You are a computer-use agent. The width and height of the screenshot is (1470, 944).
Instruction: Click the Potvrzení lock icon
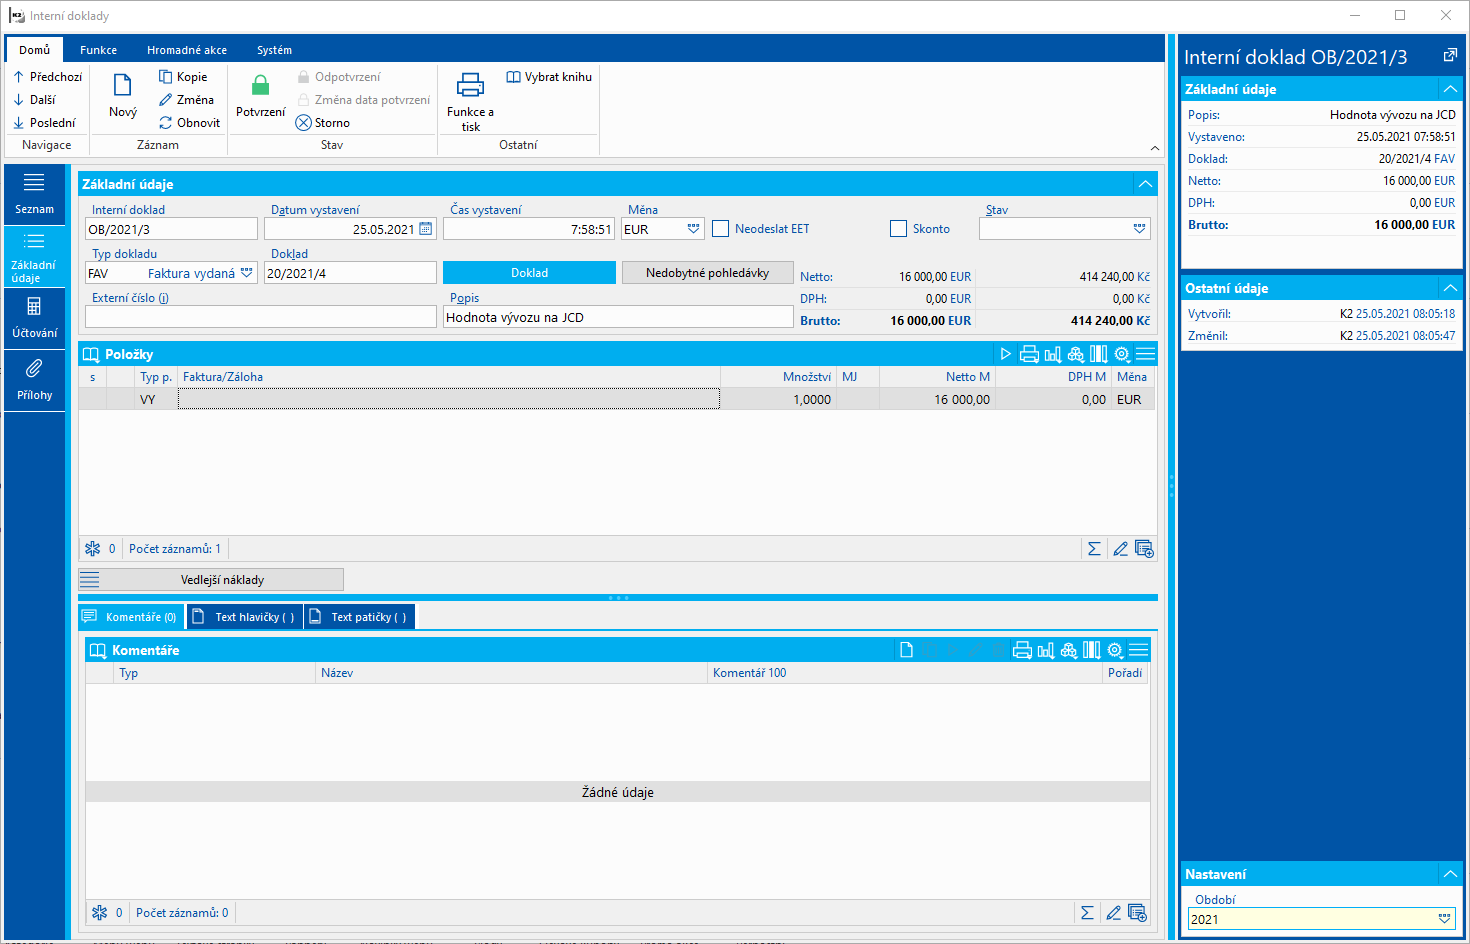point(260,87)
